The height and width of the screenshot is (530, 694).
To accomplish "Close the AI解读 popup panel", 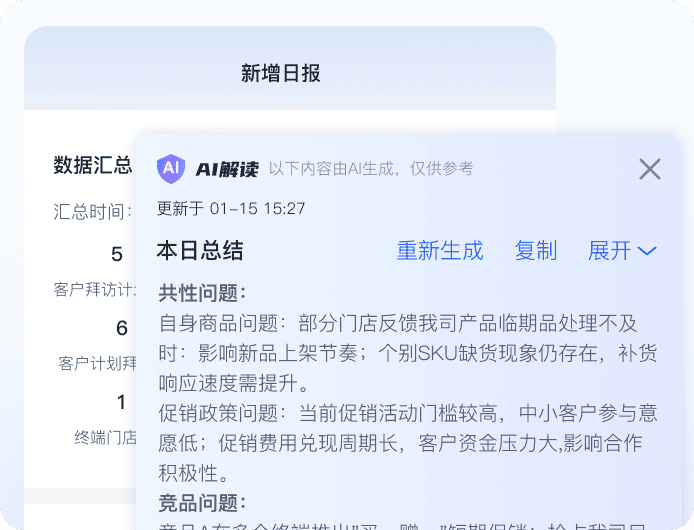I will [650, 169].
